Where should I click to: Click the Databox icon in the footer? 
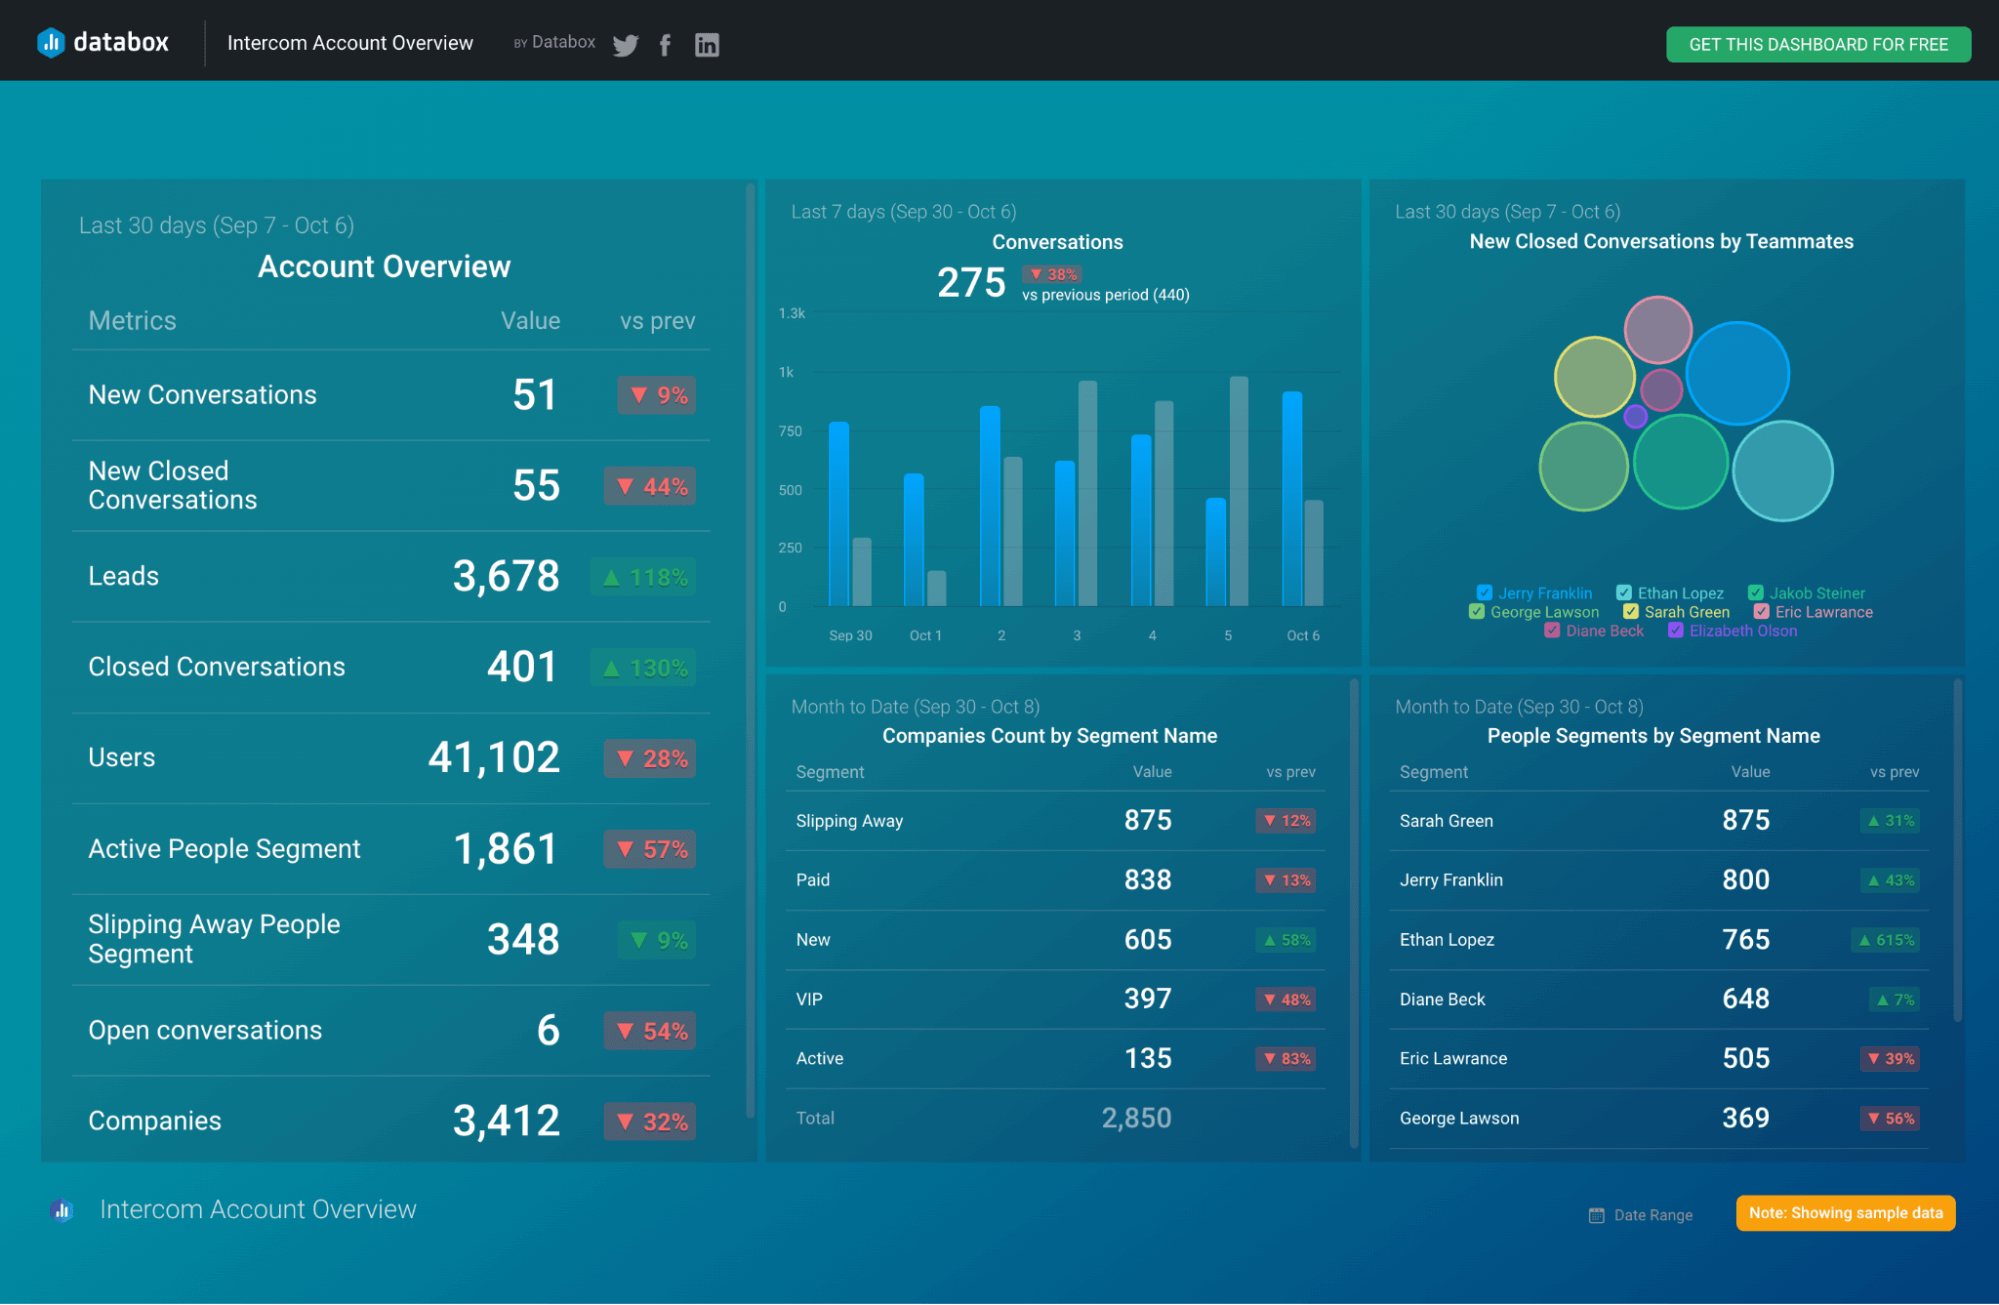click(x=62, y=1209)
